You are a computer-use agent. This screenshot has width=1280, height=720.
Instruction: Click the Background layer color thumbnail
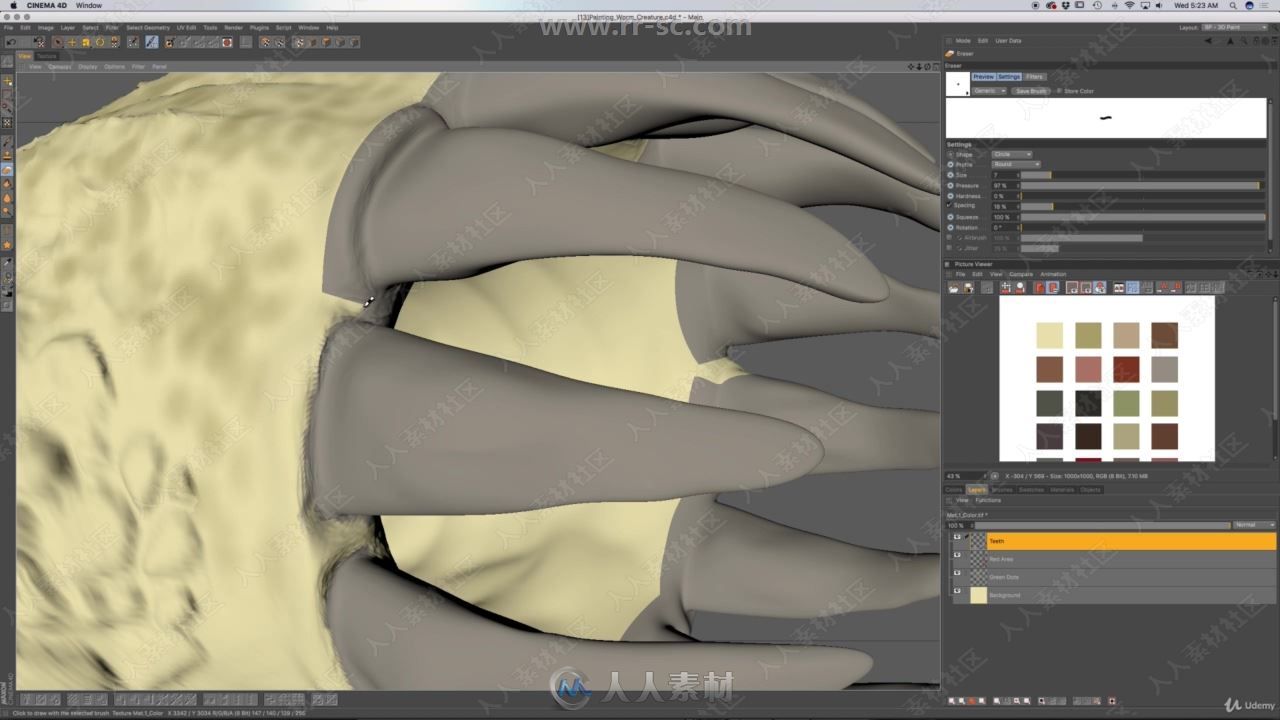point(978,595)
